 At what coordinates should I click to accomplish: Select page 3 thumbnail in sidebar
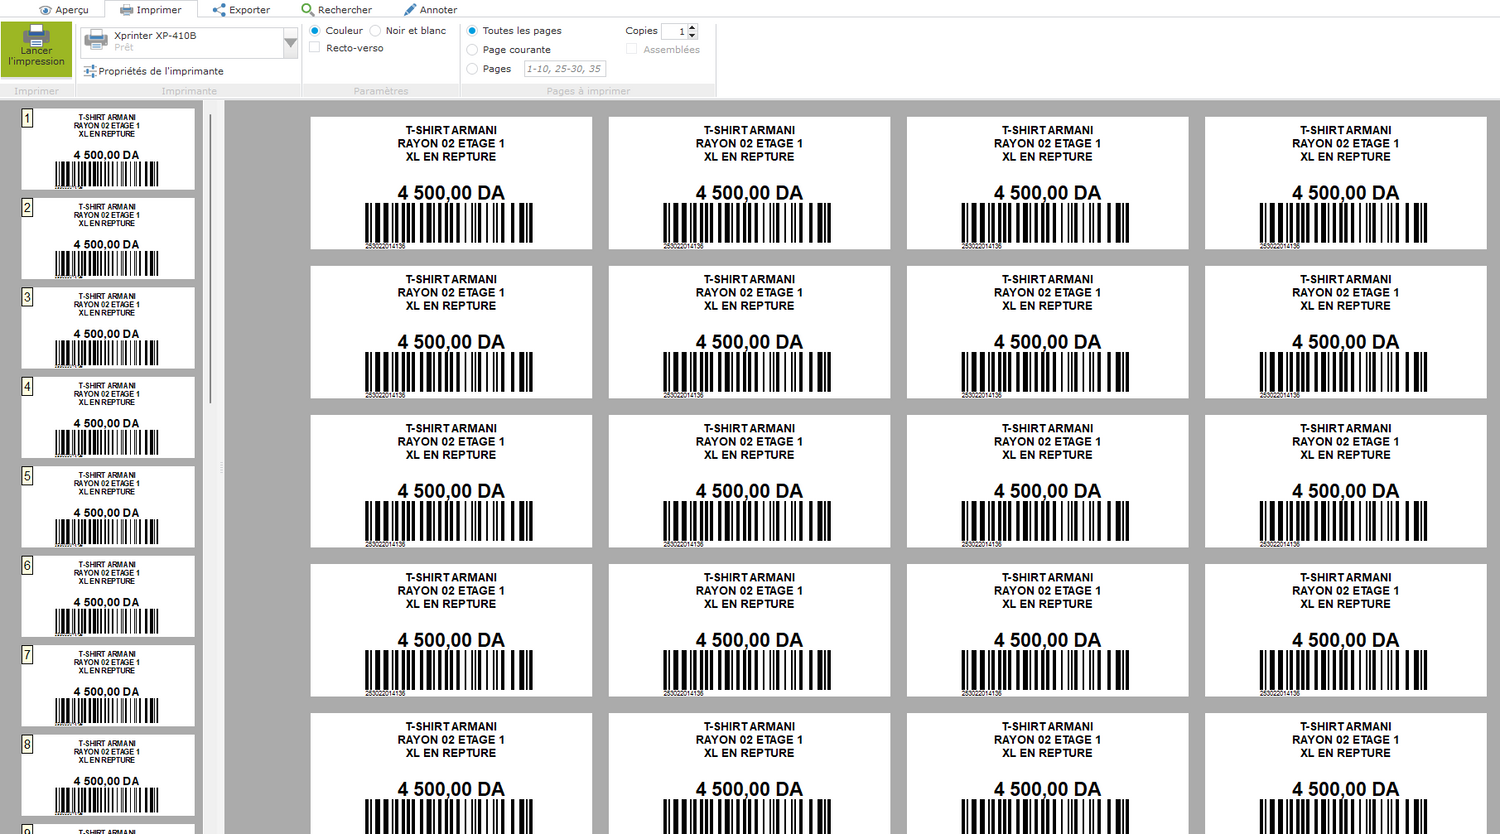(108, 328)
